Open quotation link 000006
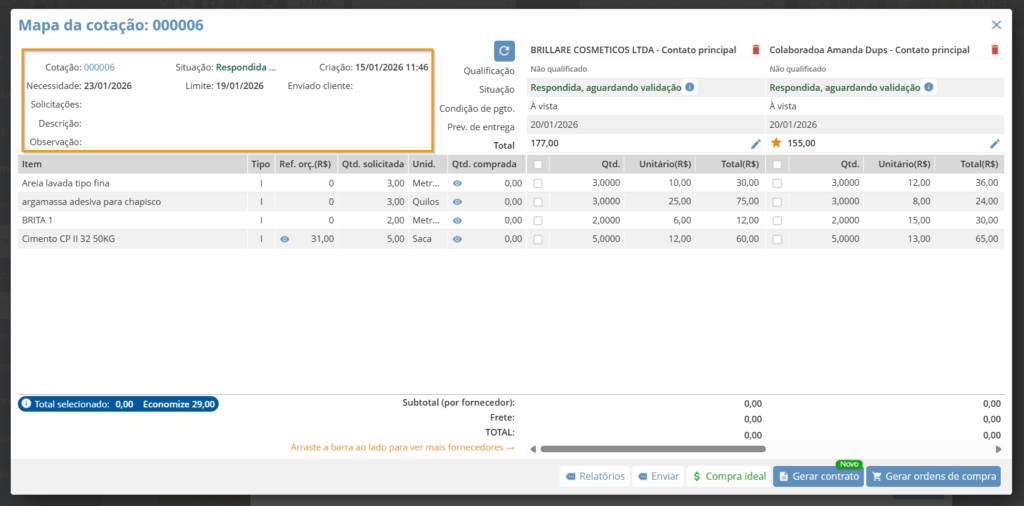Image resolution: width=1024 pixels, height=506 pixels. click(99, 67)
